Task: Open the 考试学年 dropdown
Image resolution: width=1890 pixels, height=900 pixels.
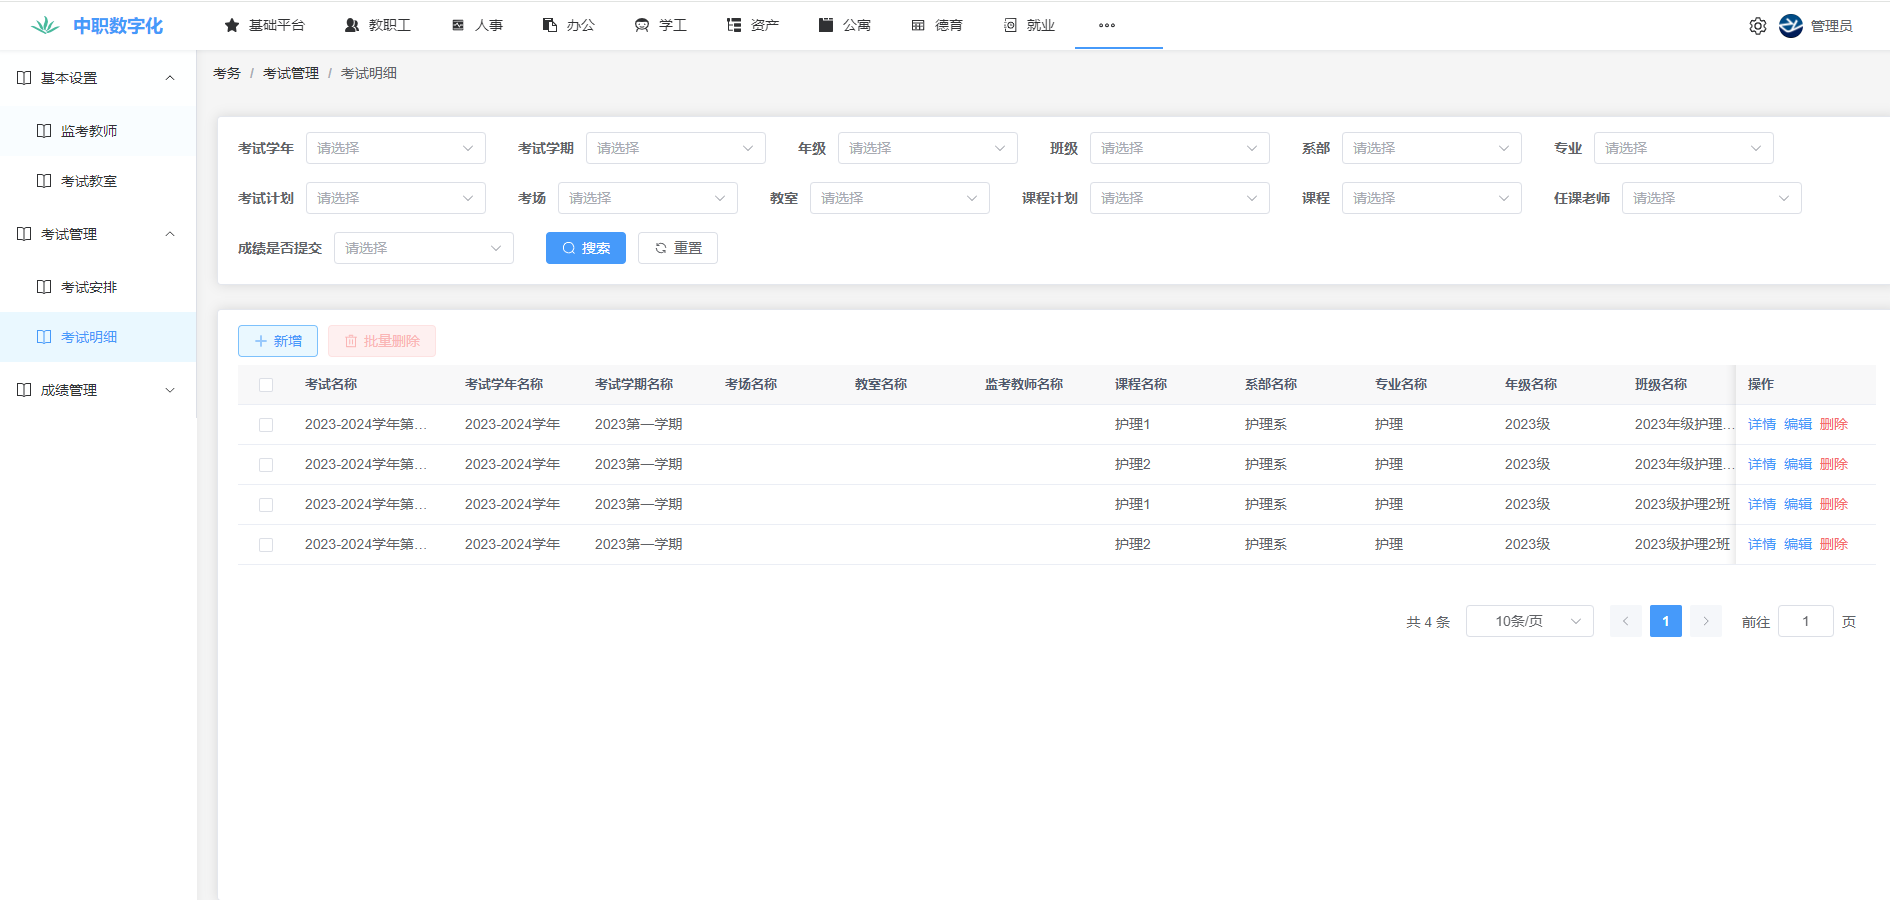Action: click(x=395, y=148)
